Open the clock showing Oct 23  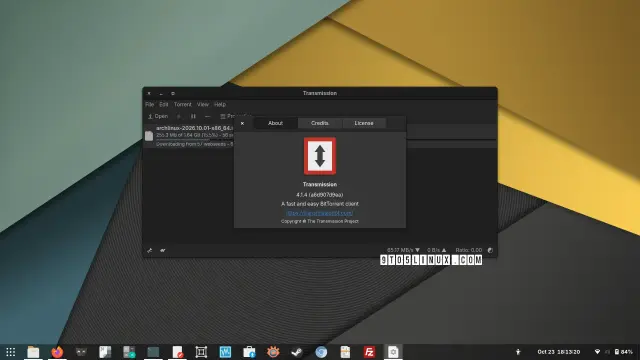point(558,352)
